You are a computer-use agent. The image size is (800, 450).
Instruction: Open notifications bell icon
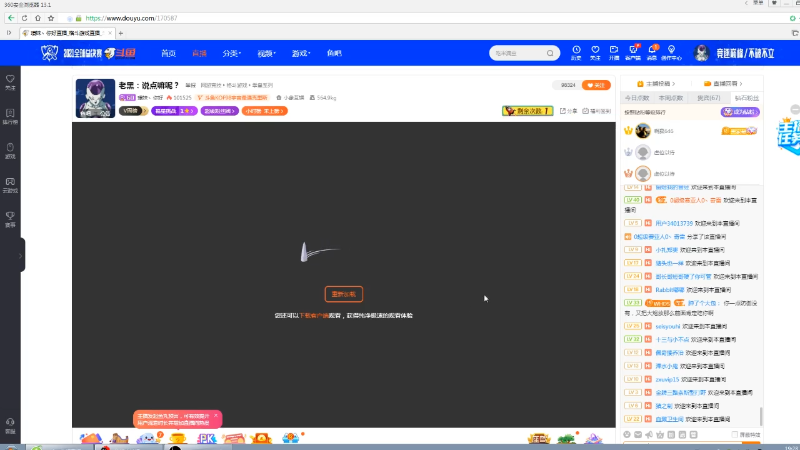coord(652,53)
